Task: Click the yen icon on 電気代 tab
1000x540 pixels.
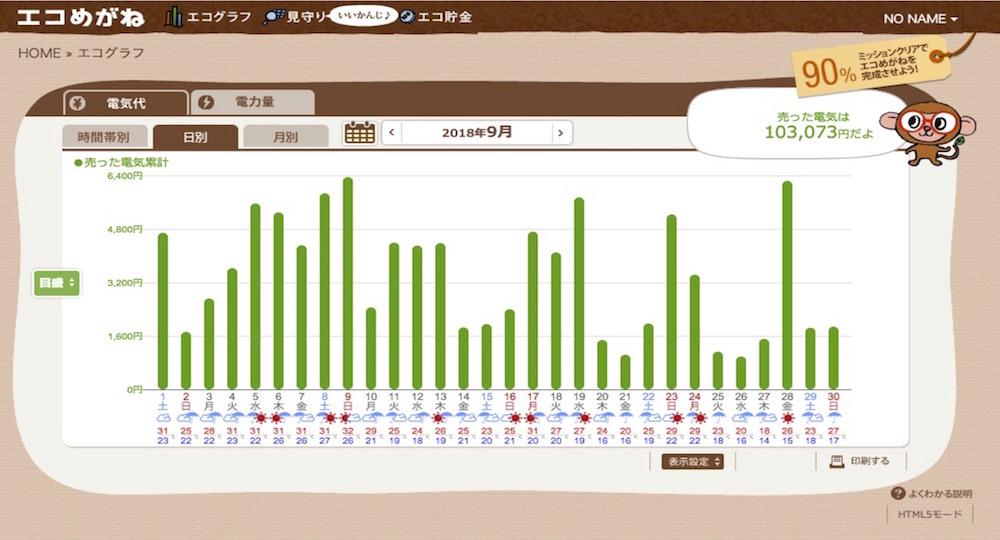Action: pyautogui.click(x=77, y=103)
